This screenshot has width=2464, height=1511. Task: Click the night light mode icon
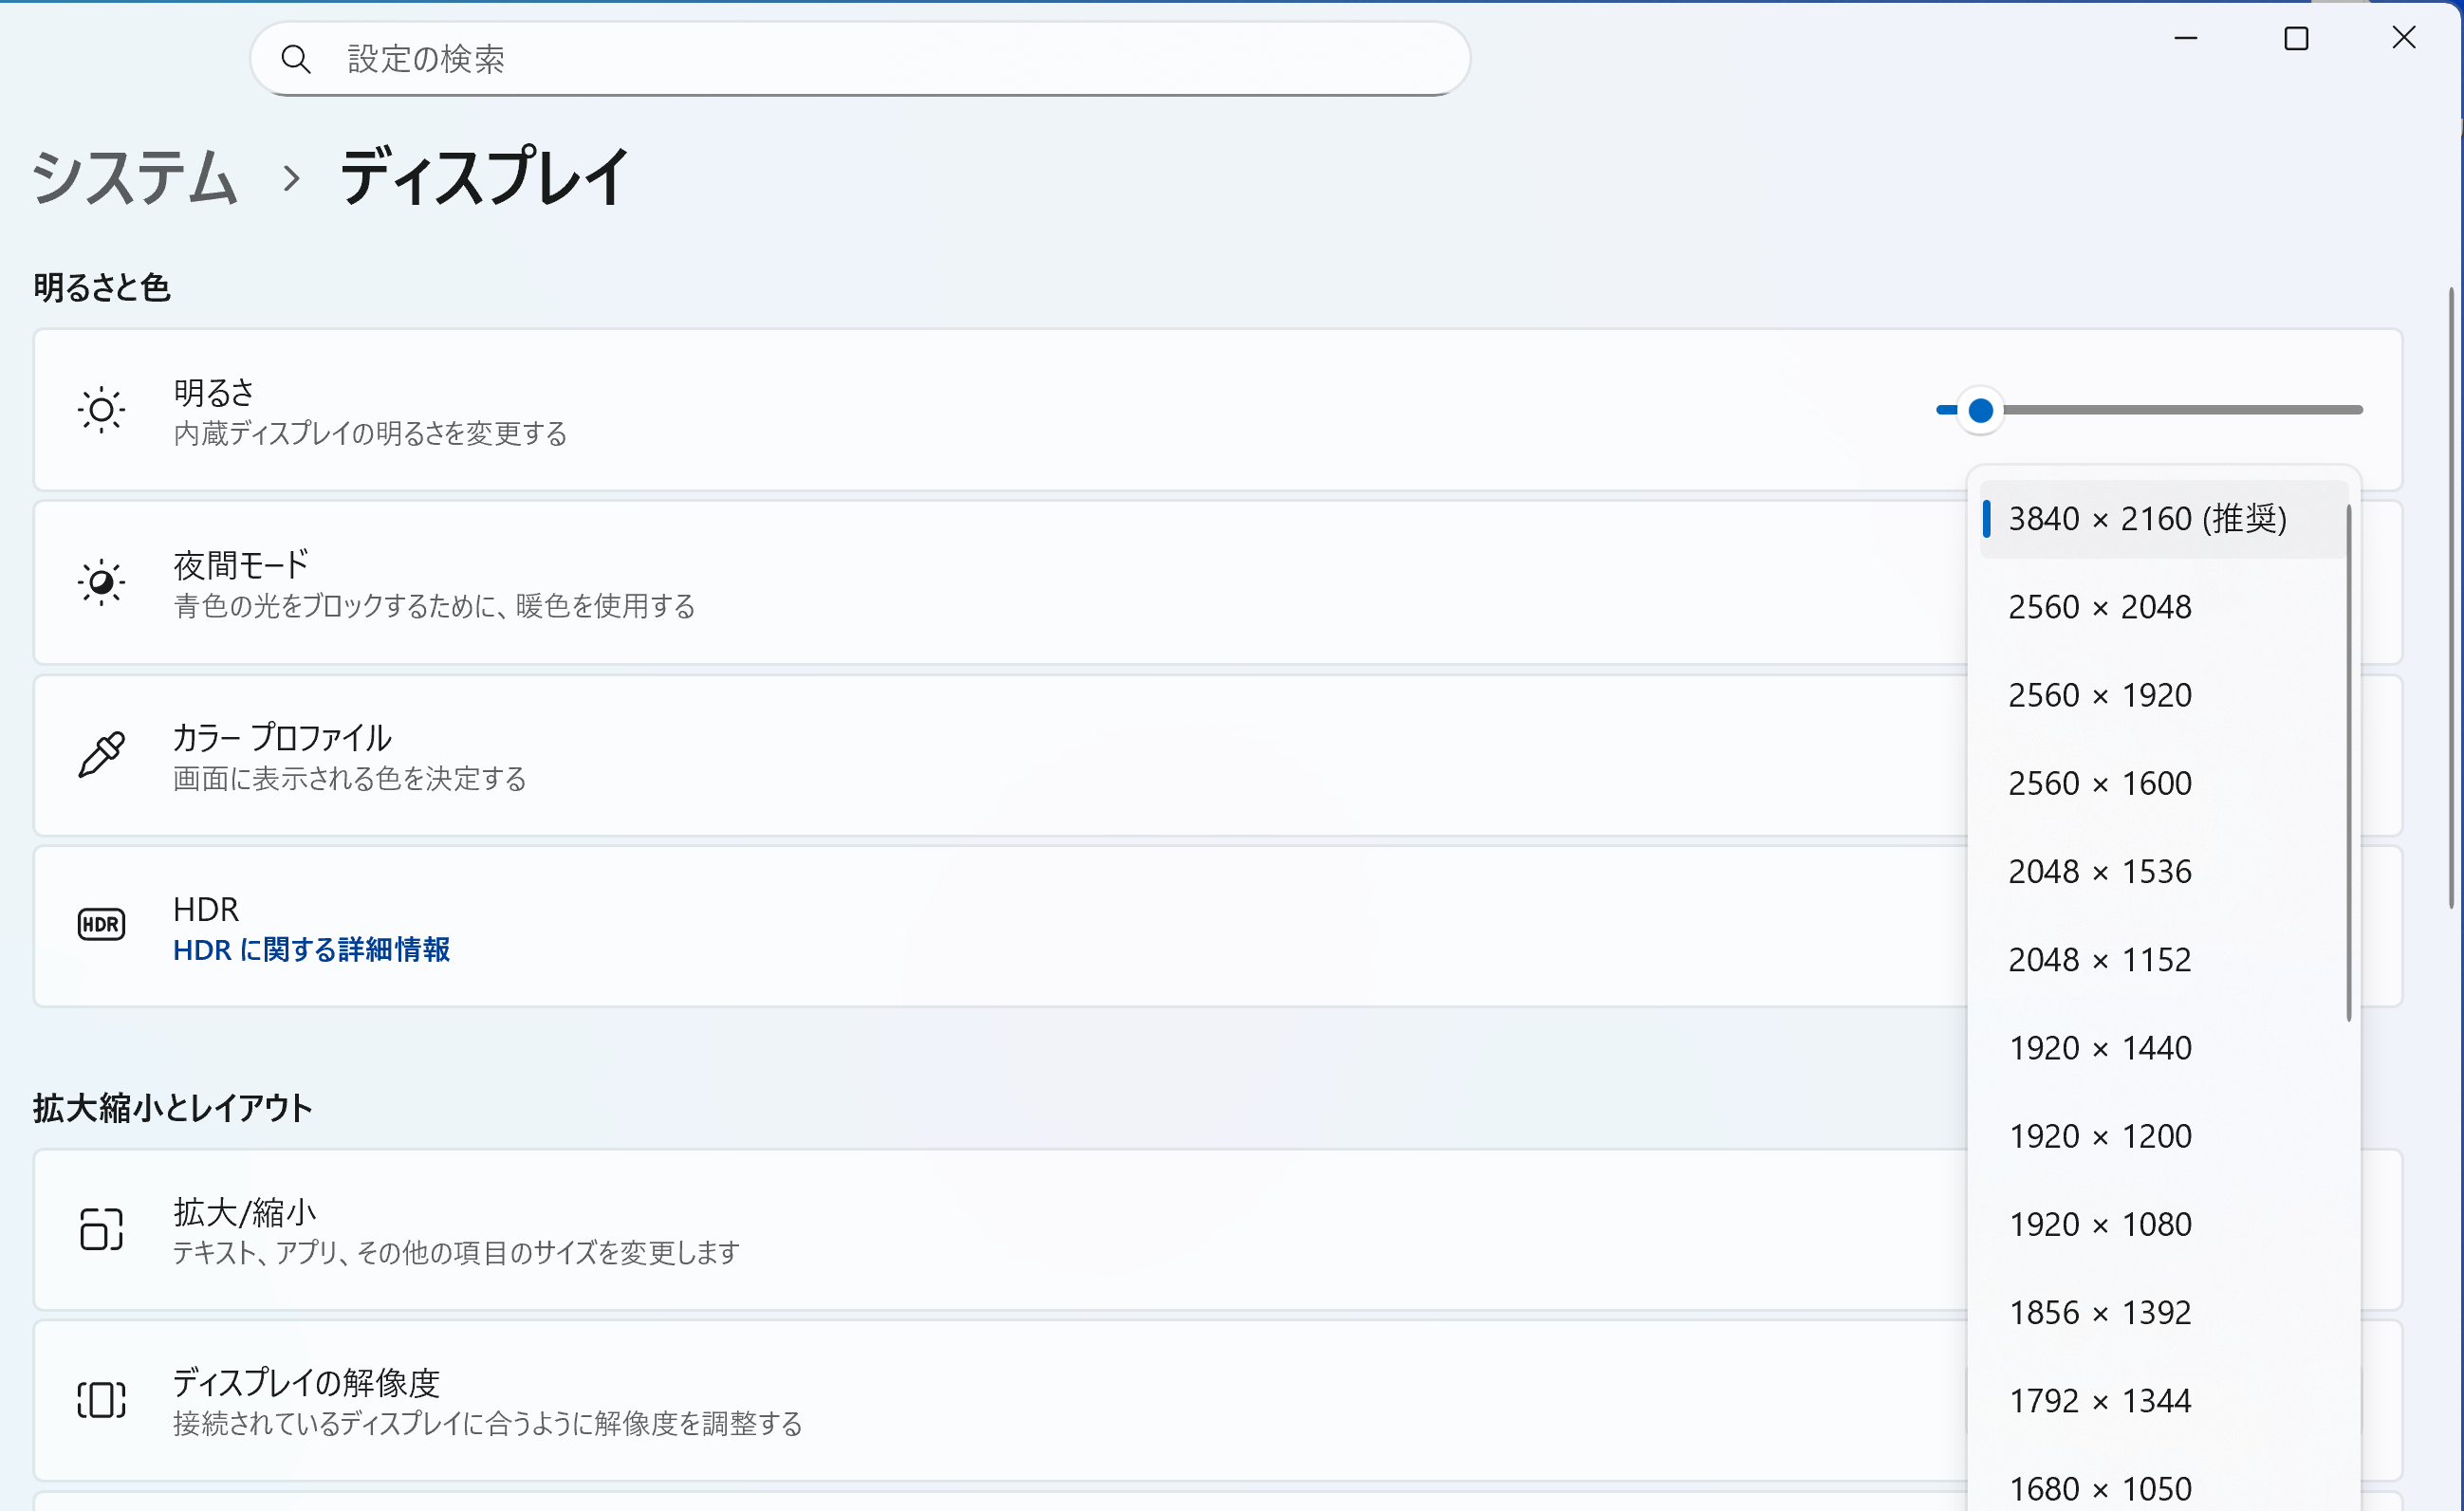101,582
